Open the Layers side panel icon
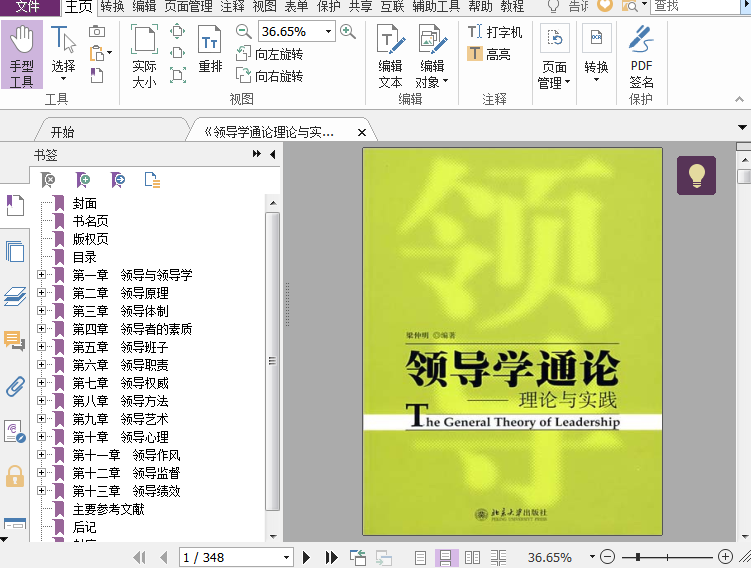Image resolution: width=751 pixels, height=568 pixels. click(x=15, y=296)
